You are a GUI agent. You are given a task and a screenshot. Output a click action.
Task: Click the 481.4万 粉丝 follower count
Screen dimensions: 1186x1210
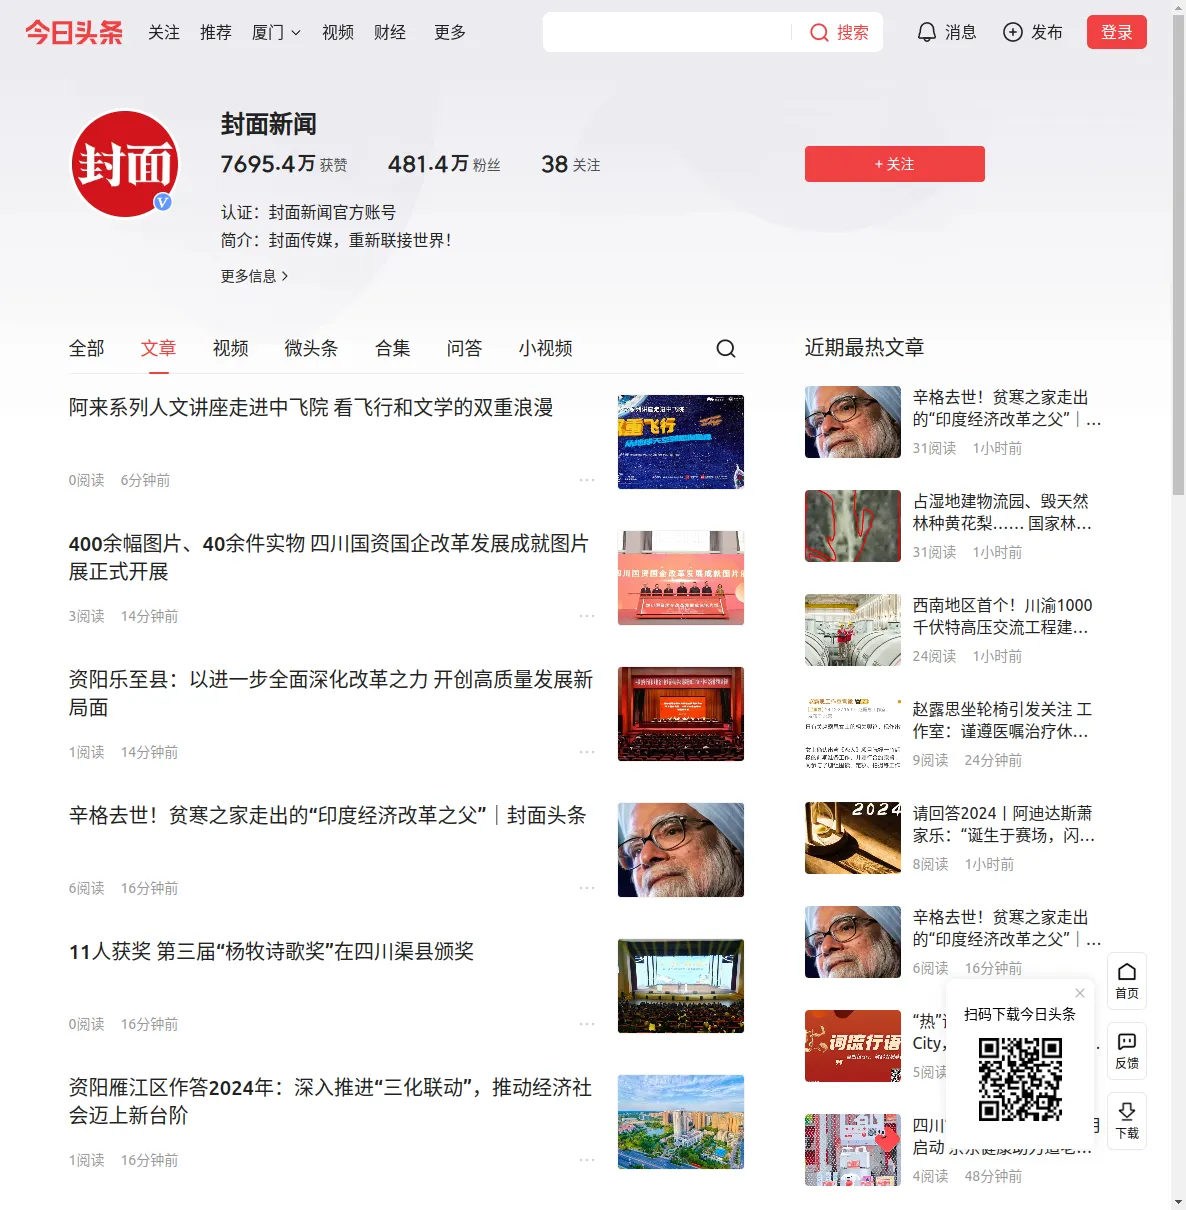pyautogui.click(x=444, y=164)
